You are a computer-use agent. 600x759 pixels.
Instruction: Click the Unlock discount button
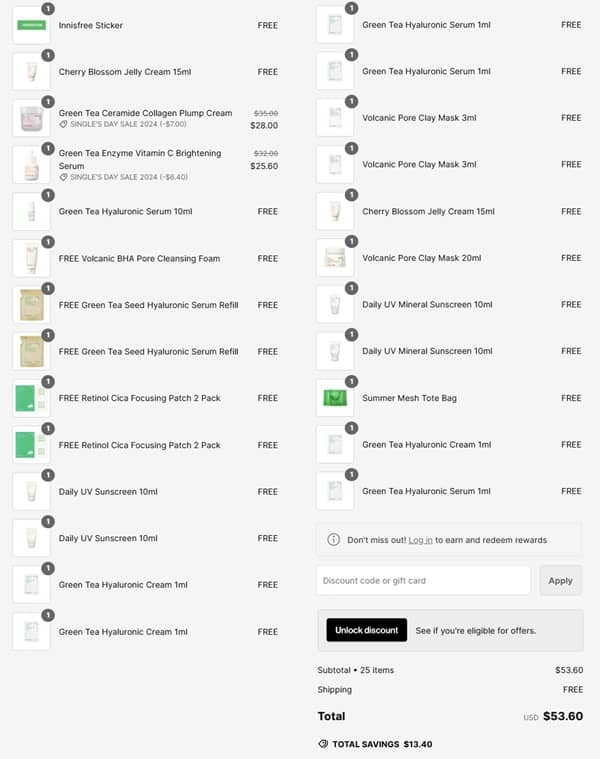tap(367, 630)
